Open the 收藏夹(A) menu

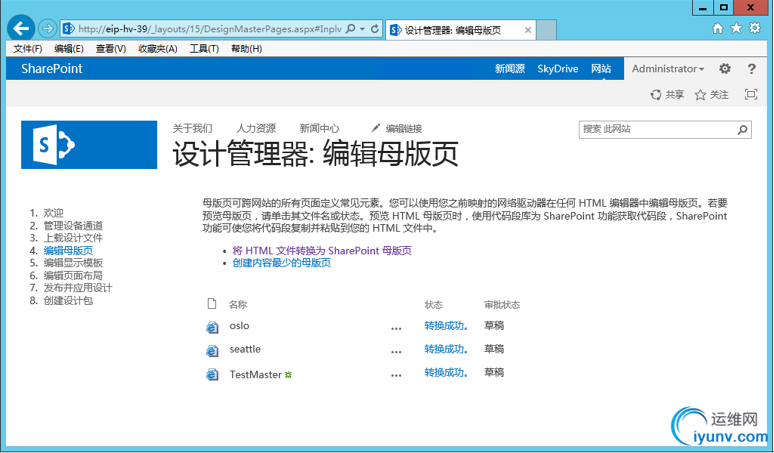pyautogui.click(x=157, y=48)
